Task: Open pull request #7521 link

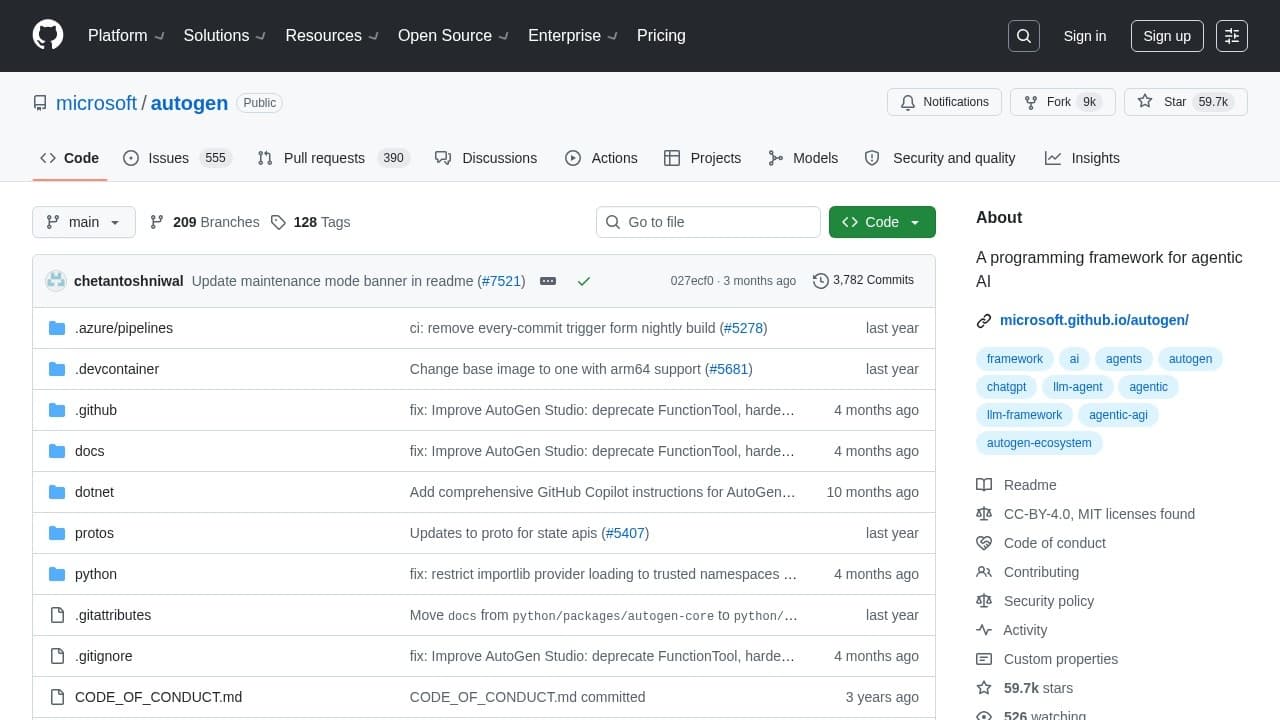Action: [502, 281]
